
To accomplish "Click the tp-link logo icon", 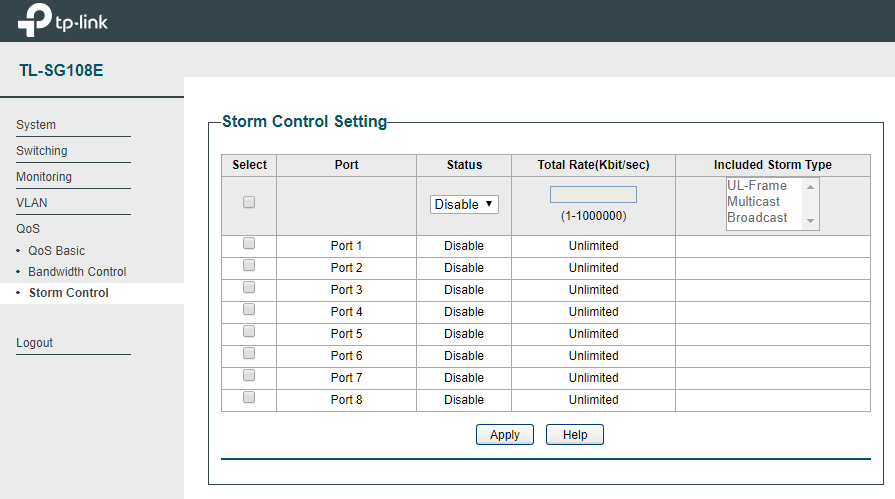I will pos(35,20).
